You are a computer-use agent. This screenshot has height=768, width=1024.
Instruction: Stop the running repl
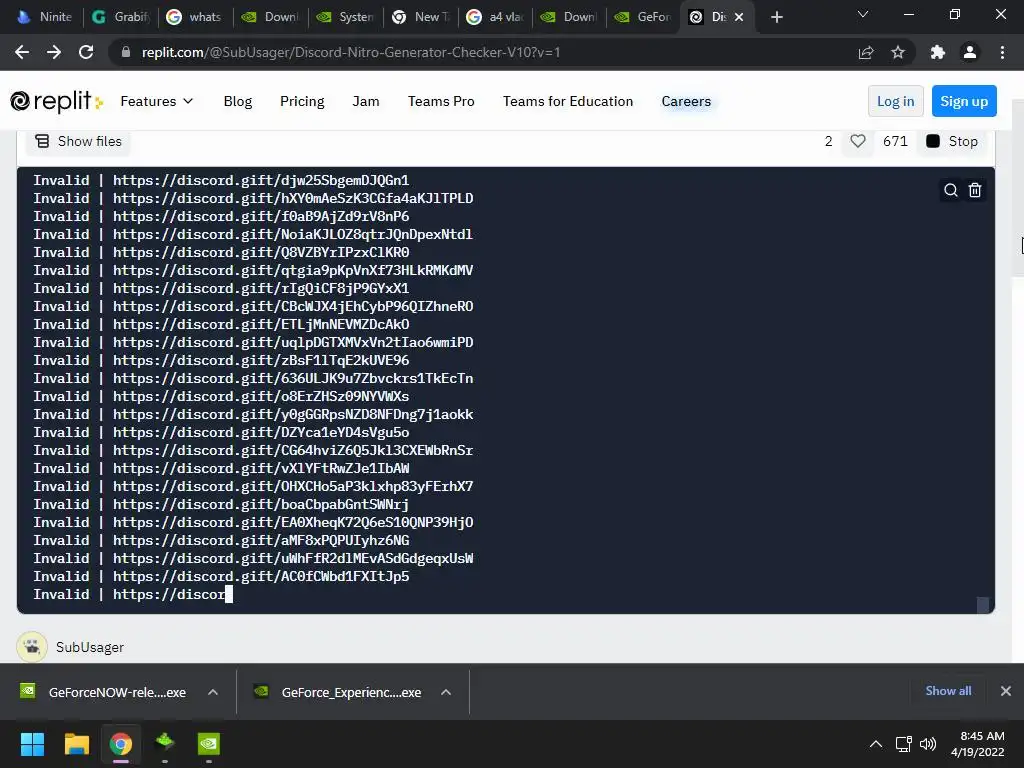point(952,141)
